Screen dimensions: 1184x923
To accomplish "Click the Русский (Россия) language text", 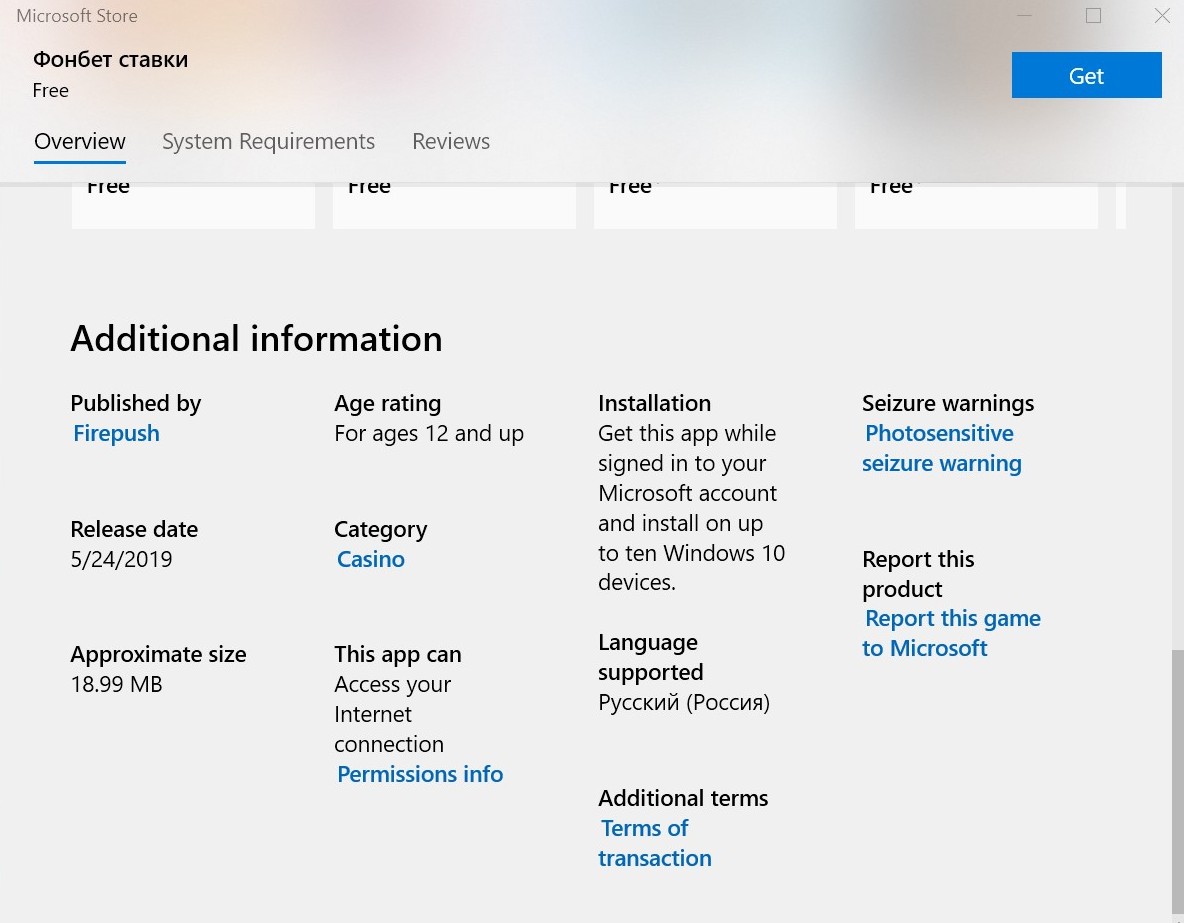I will (x=684, y=702).
